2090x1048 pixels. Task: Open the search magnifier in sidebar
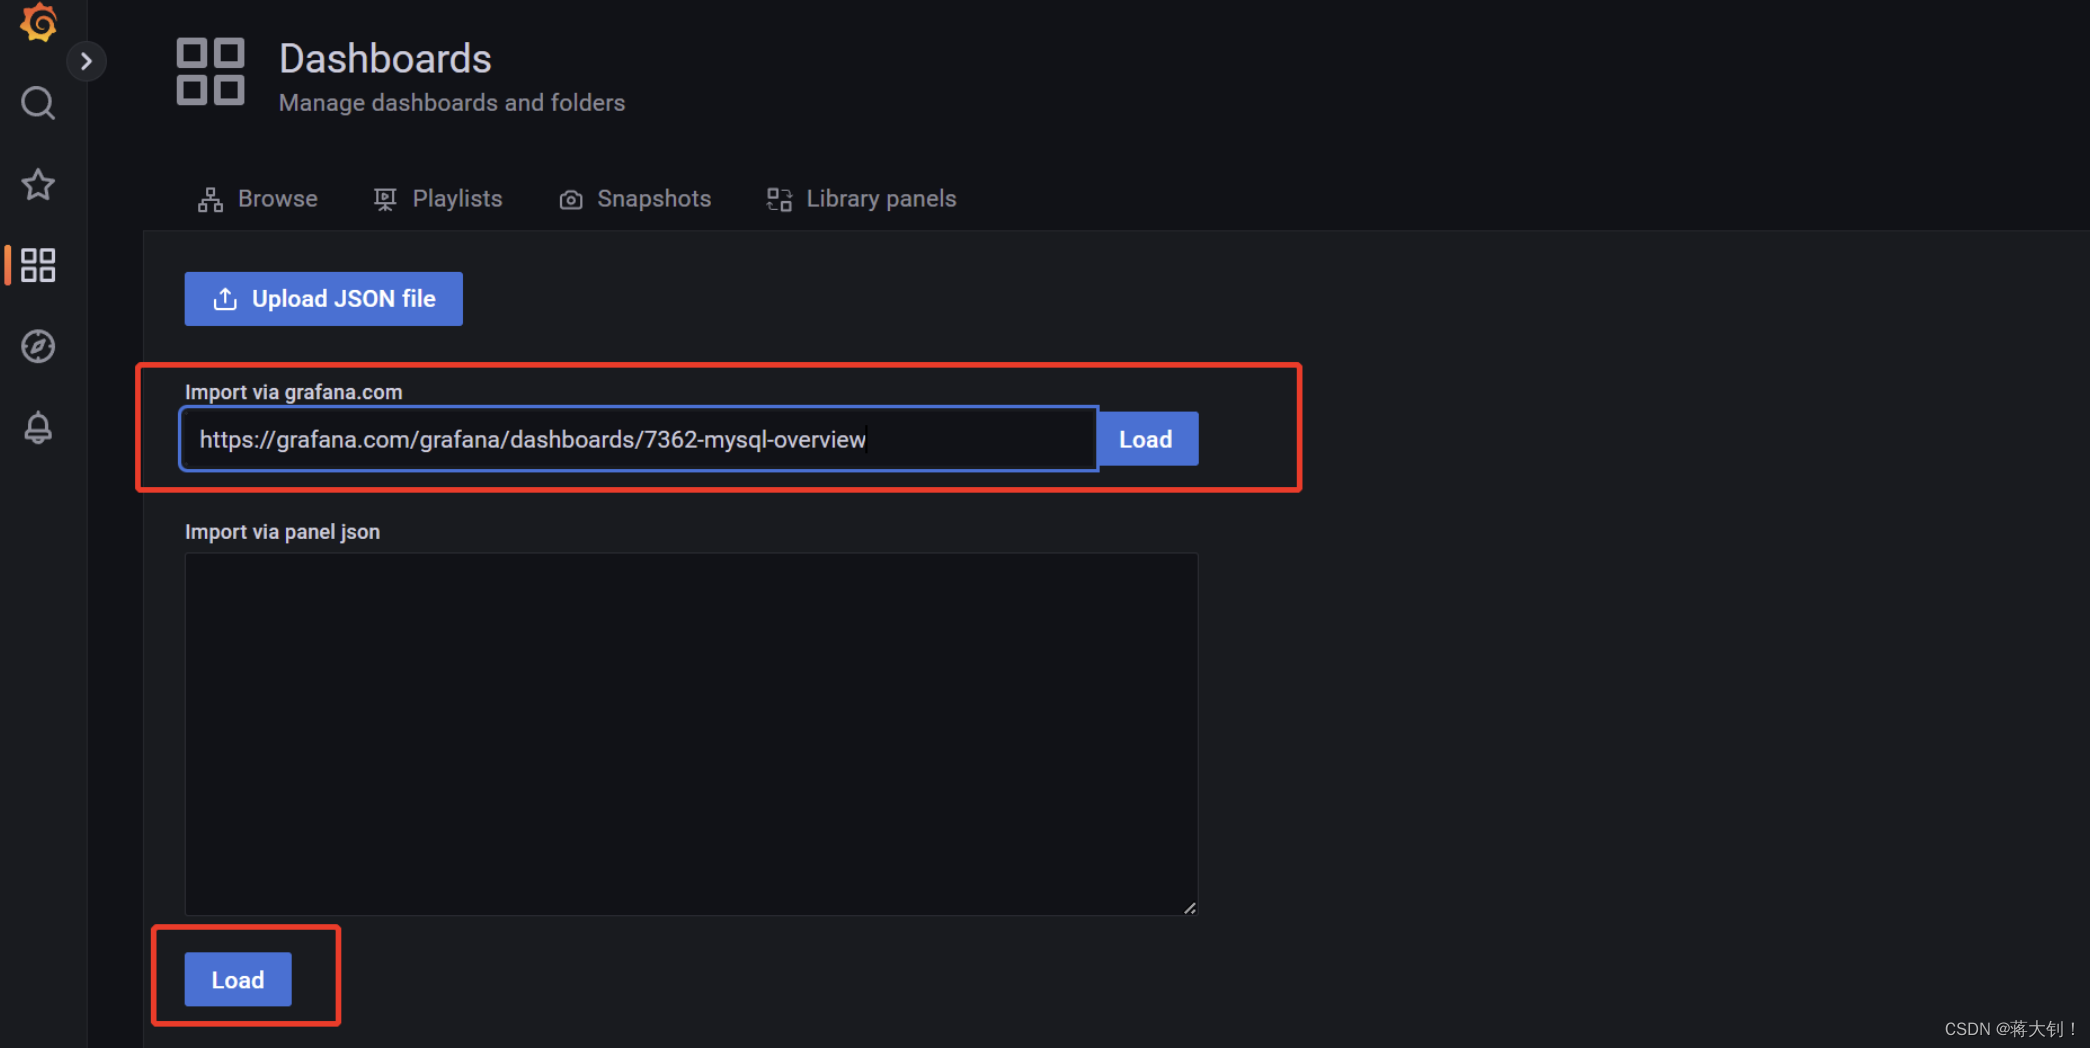38,103
